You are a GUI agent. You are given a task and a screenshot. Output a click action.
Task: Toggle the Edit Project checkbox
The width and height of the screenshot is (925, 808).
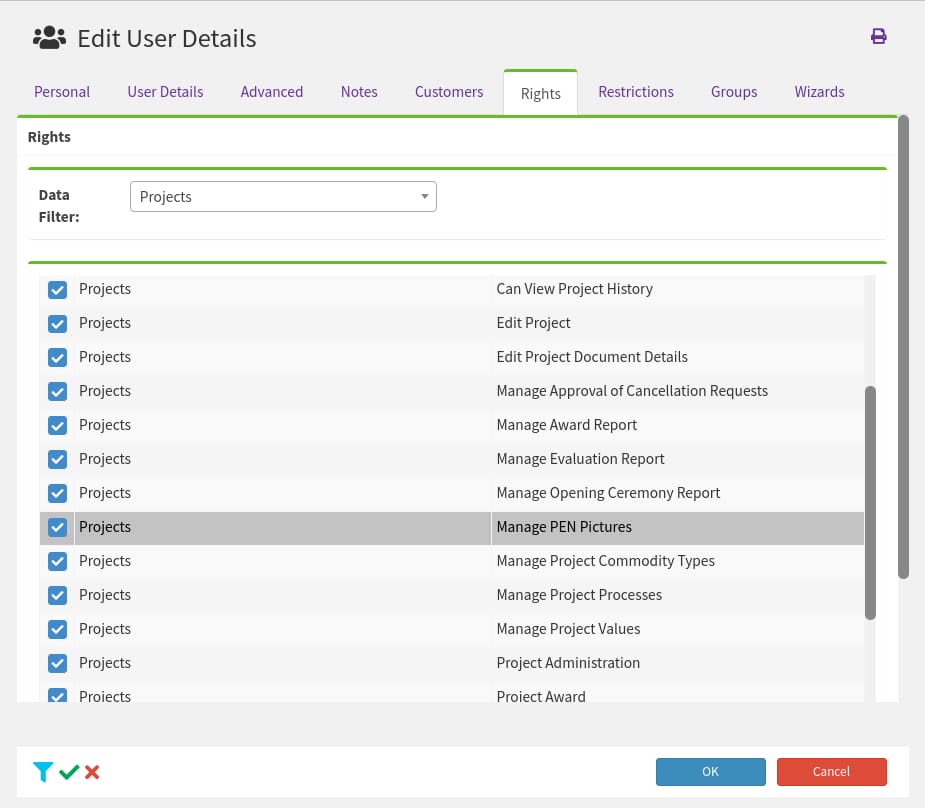tap(57, 323)
